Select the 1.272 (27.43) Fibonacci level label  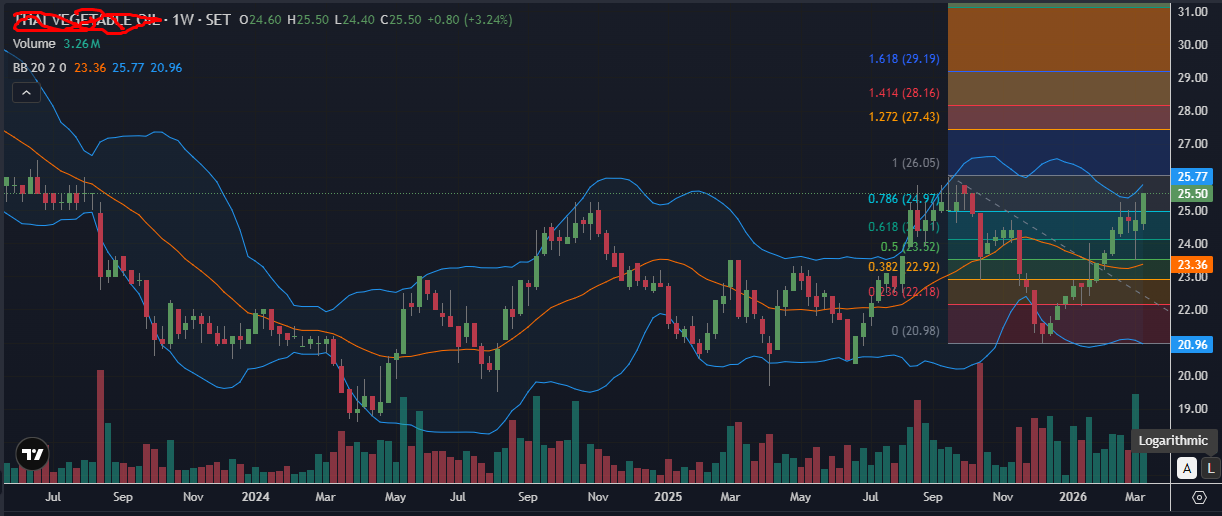904,117
